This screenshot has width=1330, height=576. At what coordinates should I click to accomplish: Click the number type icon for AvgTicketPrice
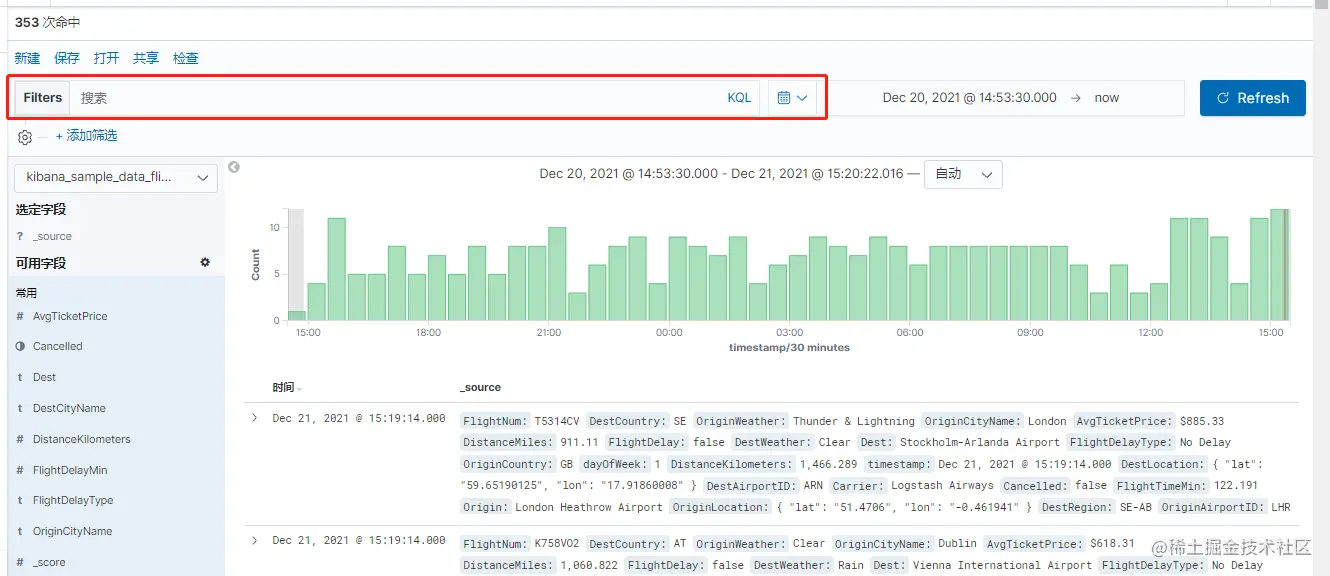pyautogui.click(x=20, y=316)
